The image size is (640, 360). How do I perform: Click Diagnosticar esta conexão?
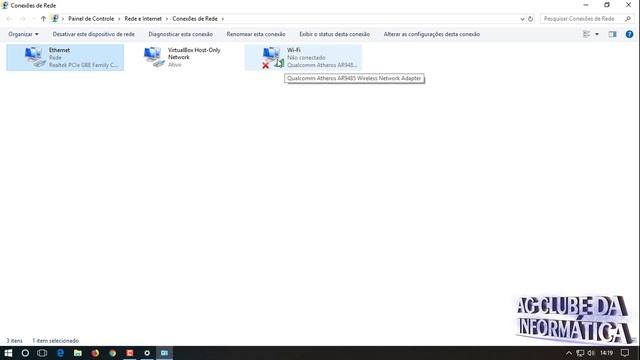point(180,34)
